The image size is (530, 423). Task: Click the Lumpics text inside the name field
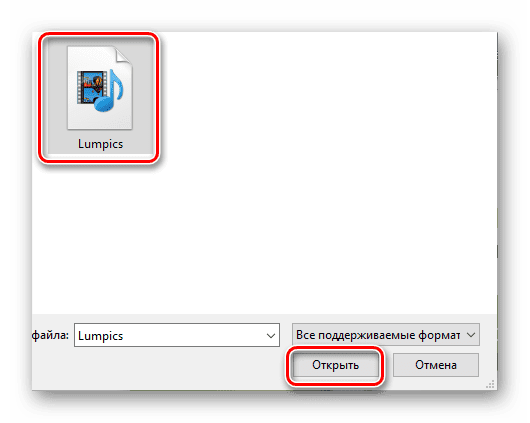(100, 336)
